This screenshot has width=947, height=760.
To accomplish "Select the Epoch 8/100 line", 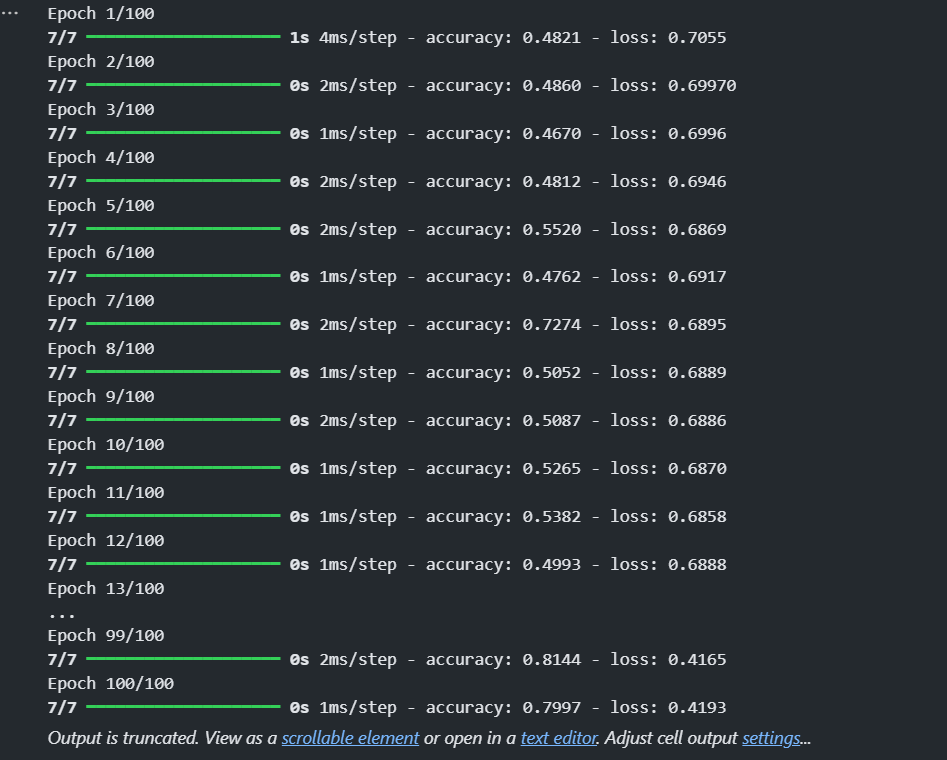I will point(101,349).
